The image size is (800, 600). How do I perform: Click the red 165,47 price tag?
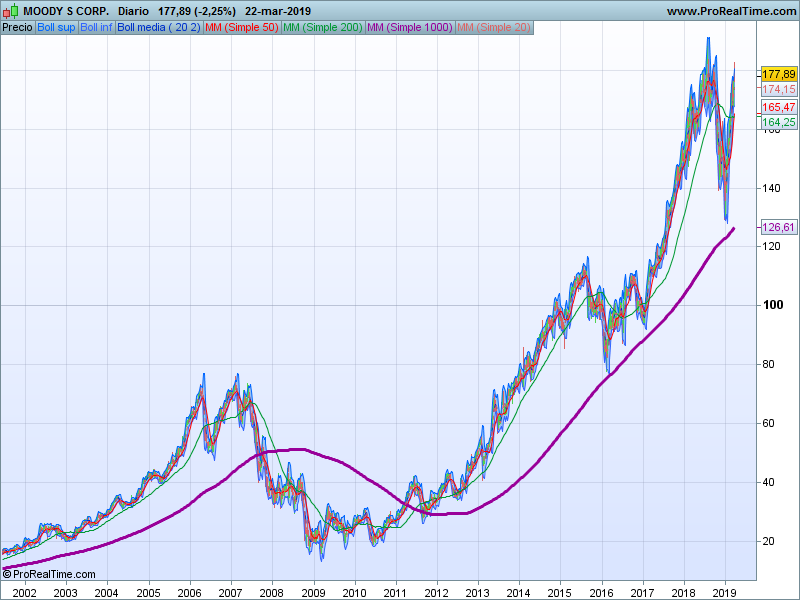click(779, 107)
